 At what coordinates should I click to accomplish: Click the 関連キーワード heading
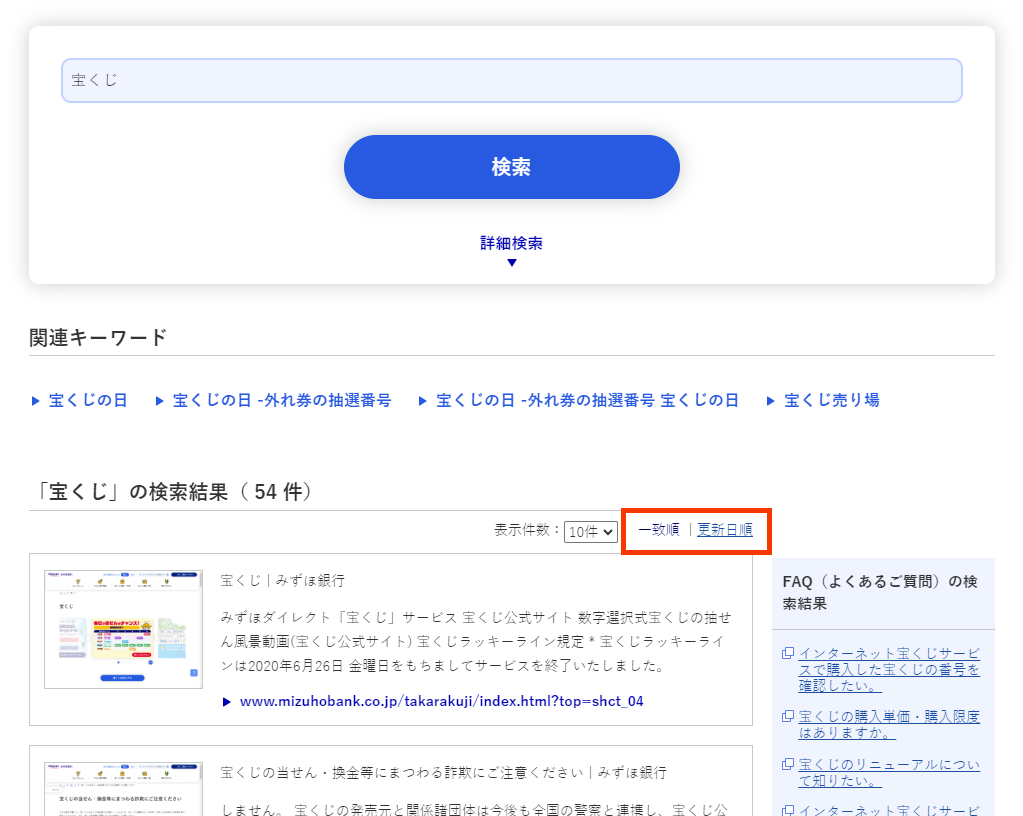pyautogui.click(x=99, y=338)
